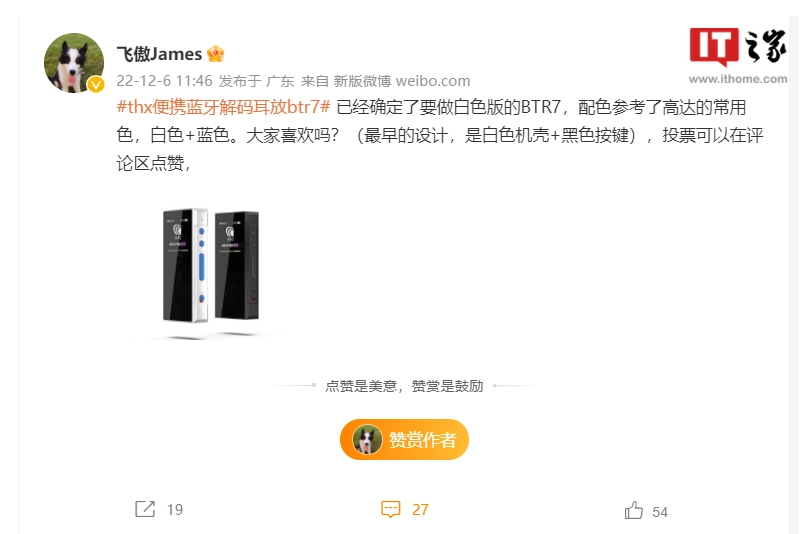Click the www.ithome.com watermark text

pos(738,79)
